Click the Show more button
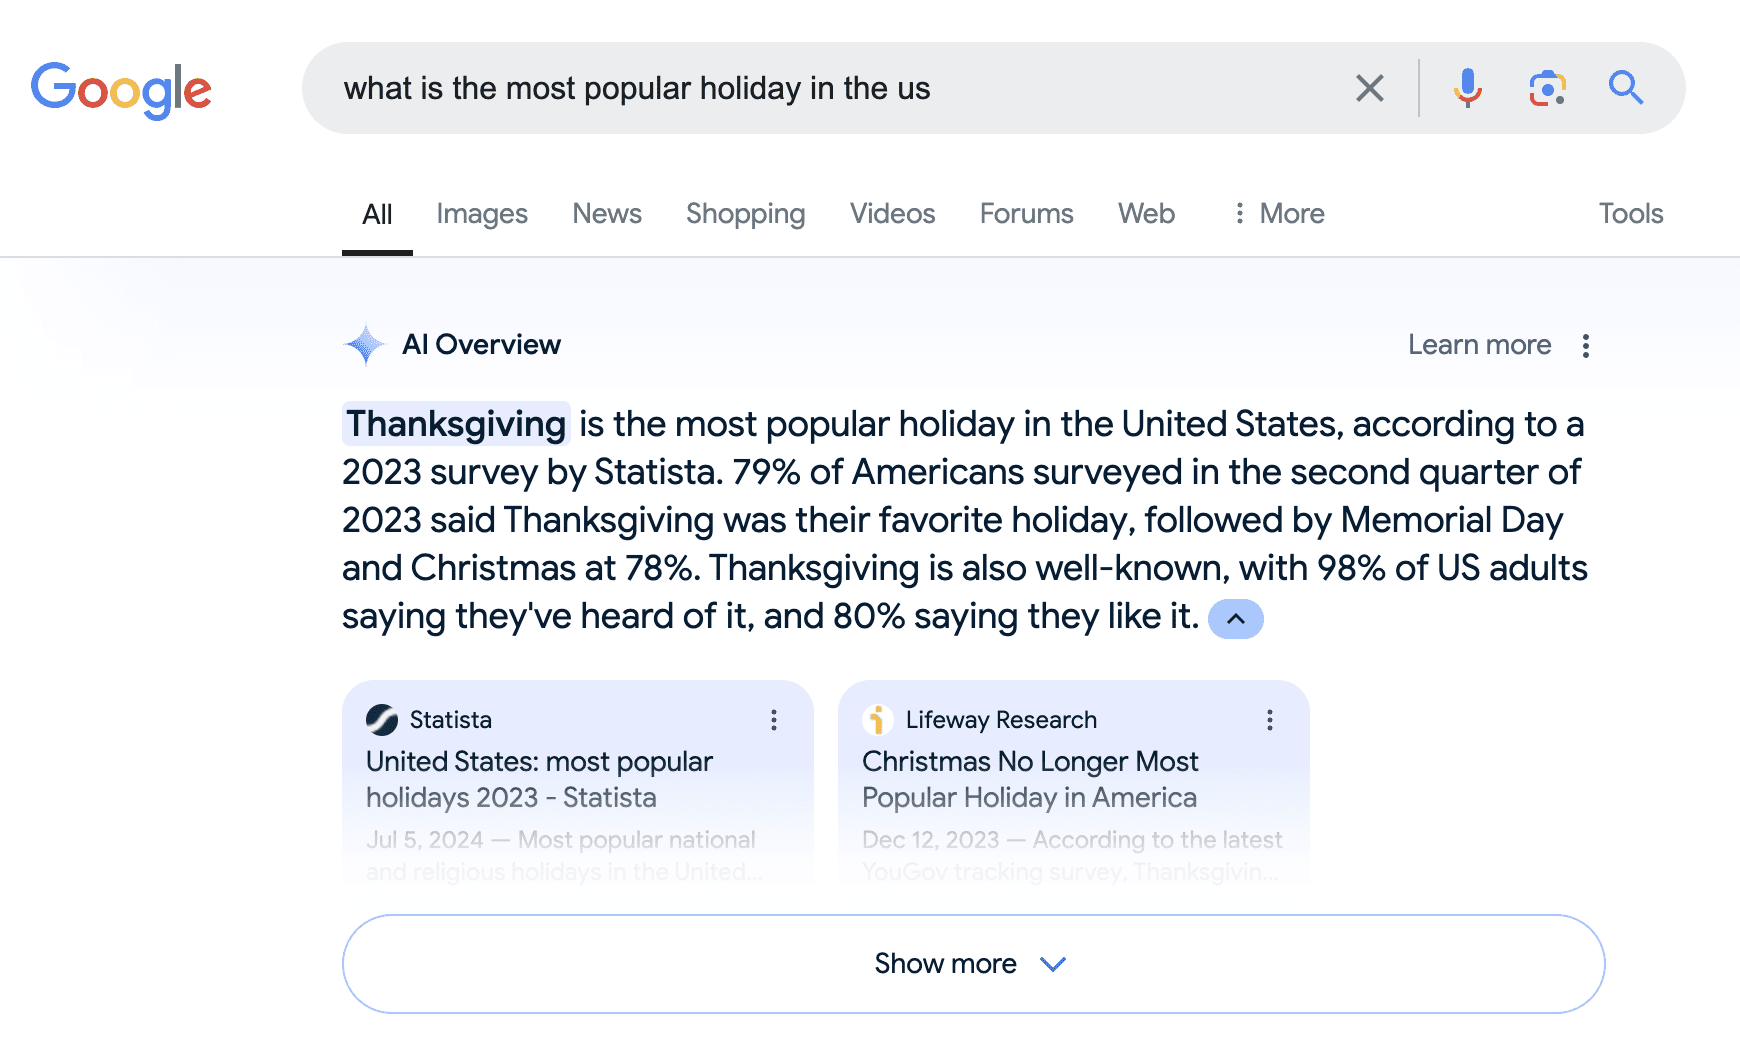The image size is (1740, 1052). [944, 963]
